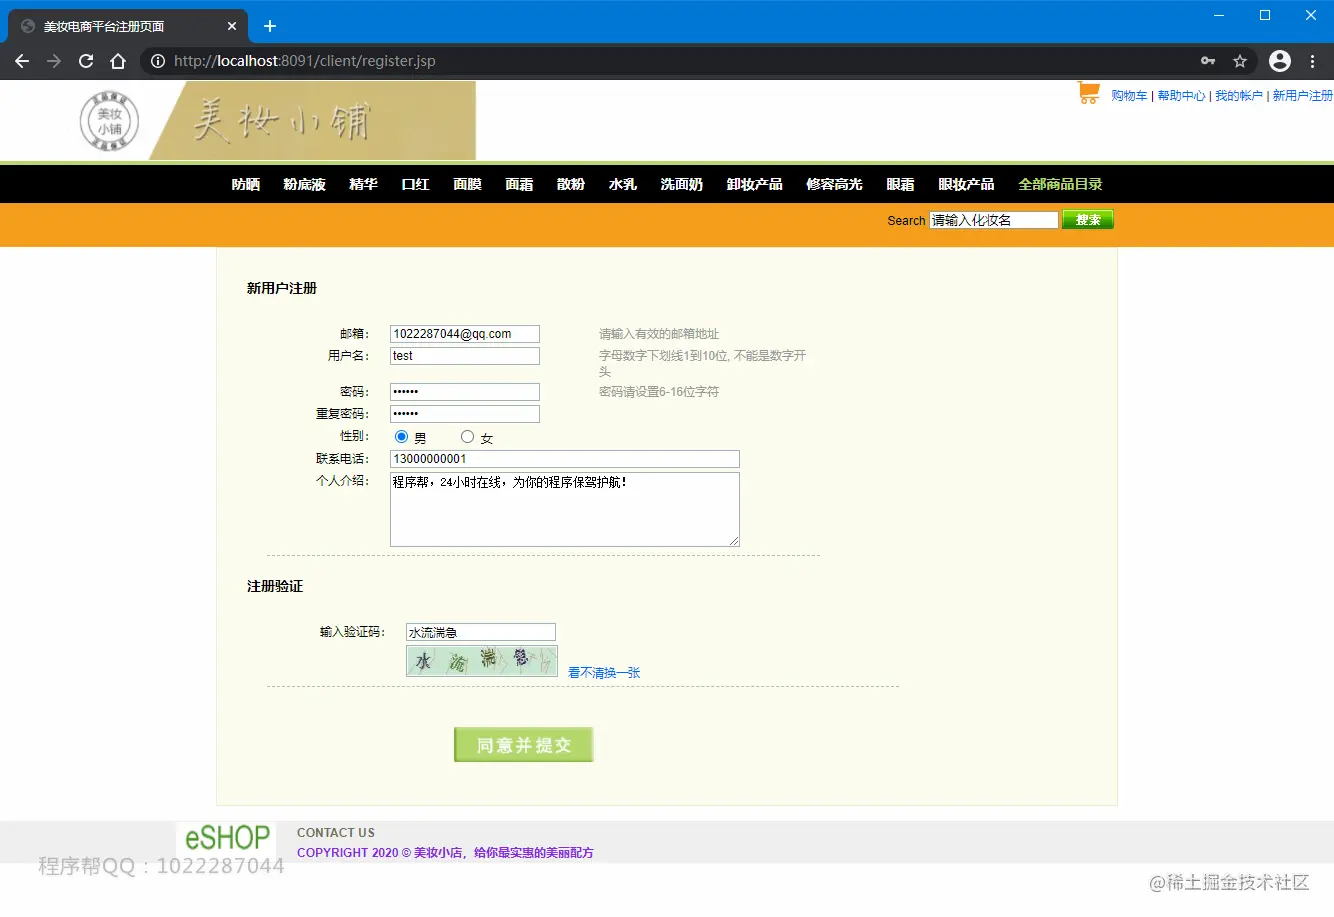Screen dimensions: 1334x917
Task: Open the Chrome profile avatar
Action: (1280, 61)
